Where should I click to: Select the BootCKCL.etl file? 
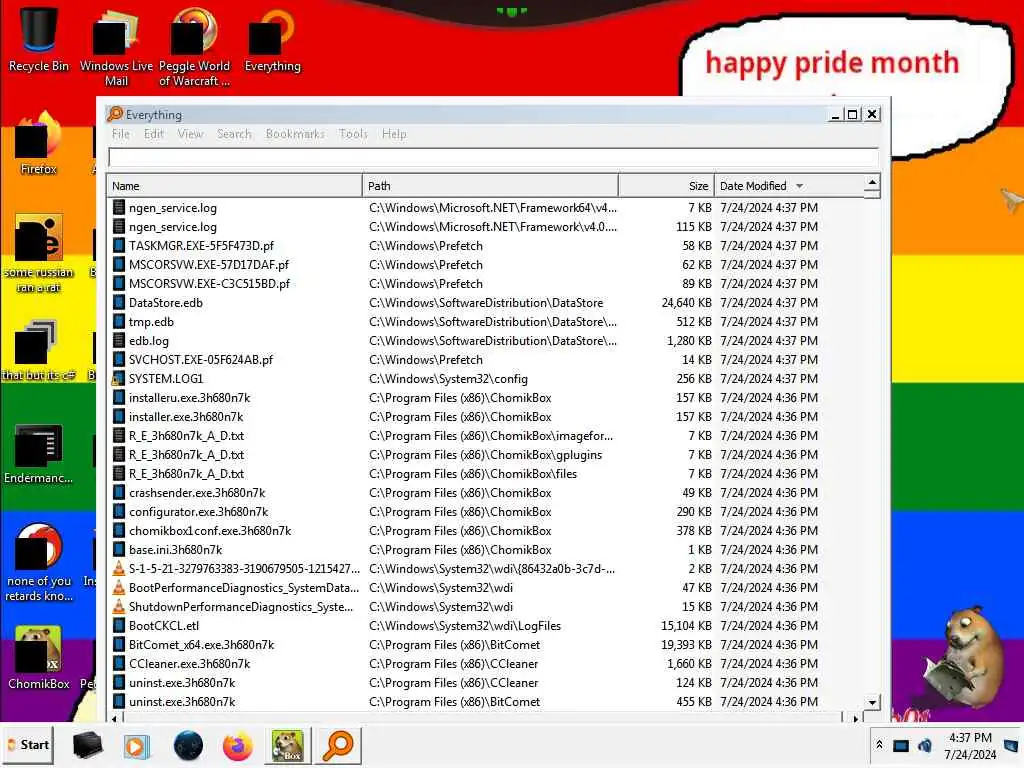486,626
